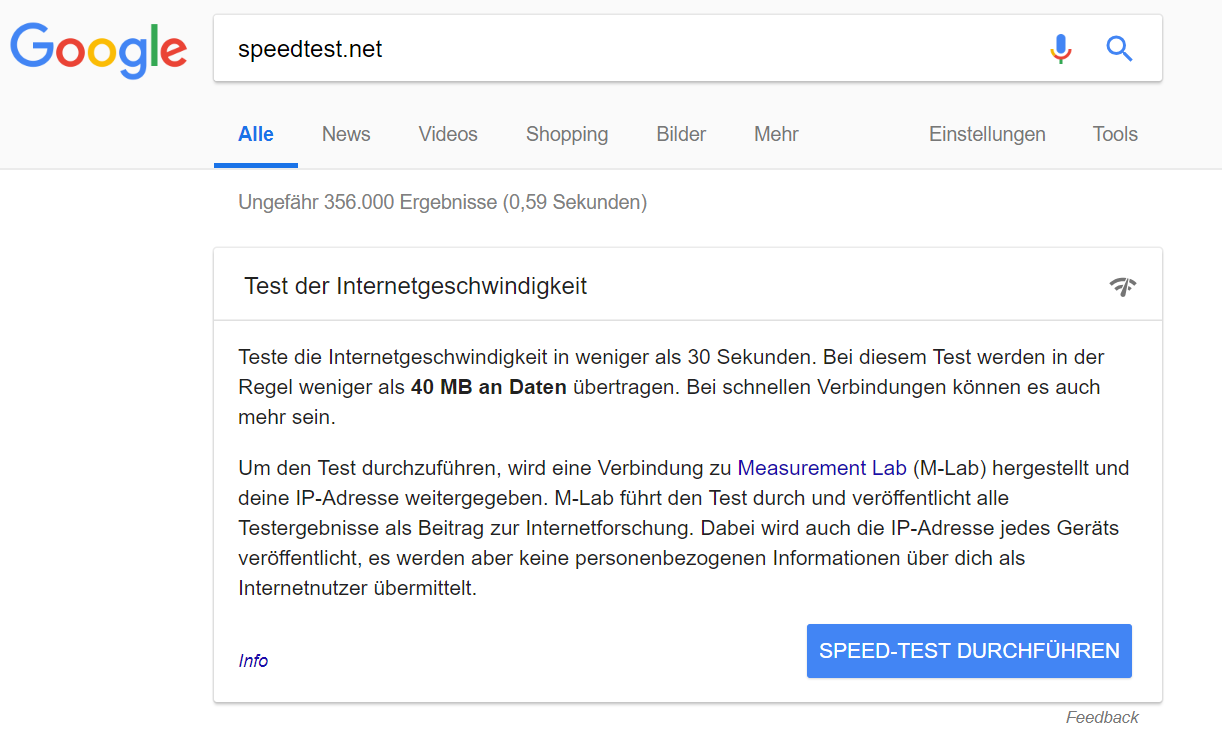Open the Einstellungen menu
1222x749 pixels.
tap(987, 133)
